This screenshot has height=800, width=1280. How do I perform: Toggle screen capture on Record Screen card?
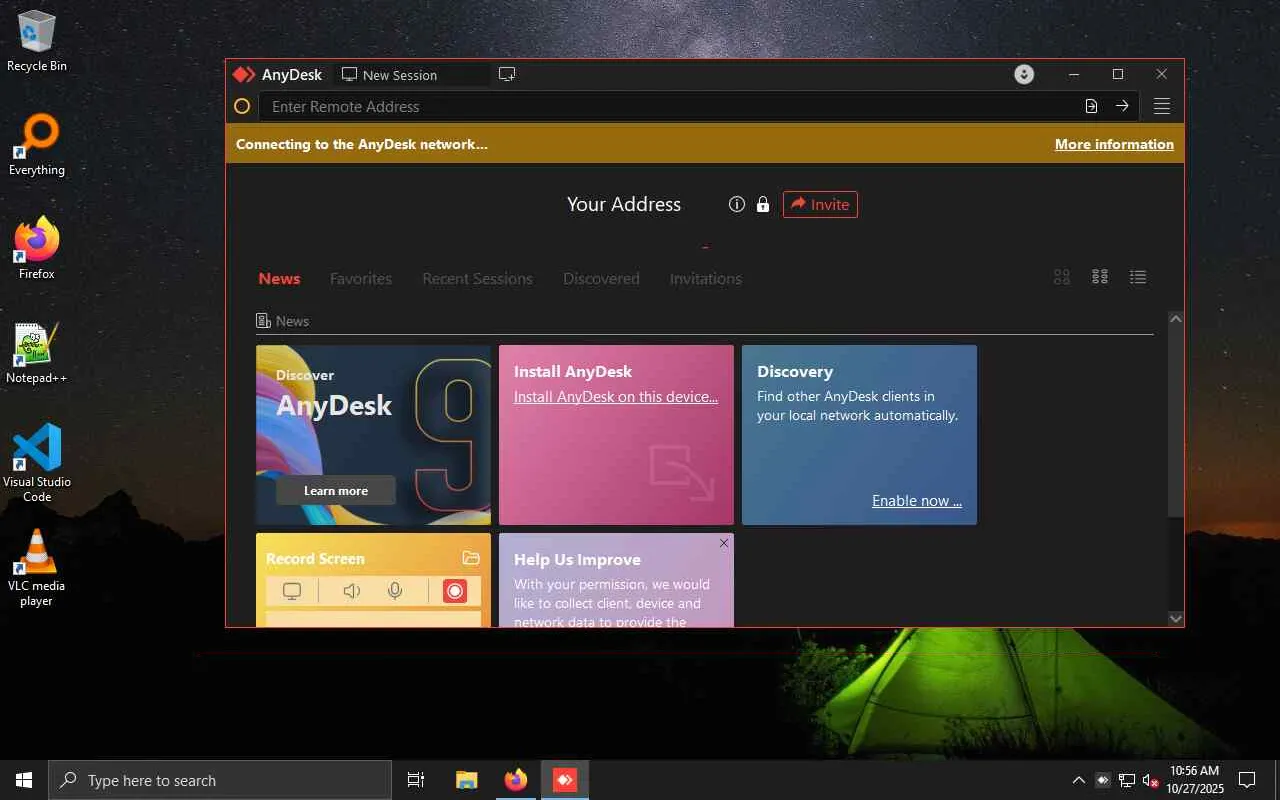tap(292, 591)
